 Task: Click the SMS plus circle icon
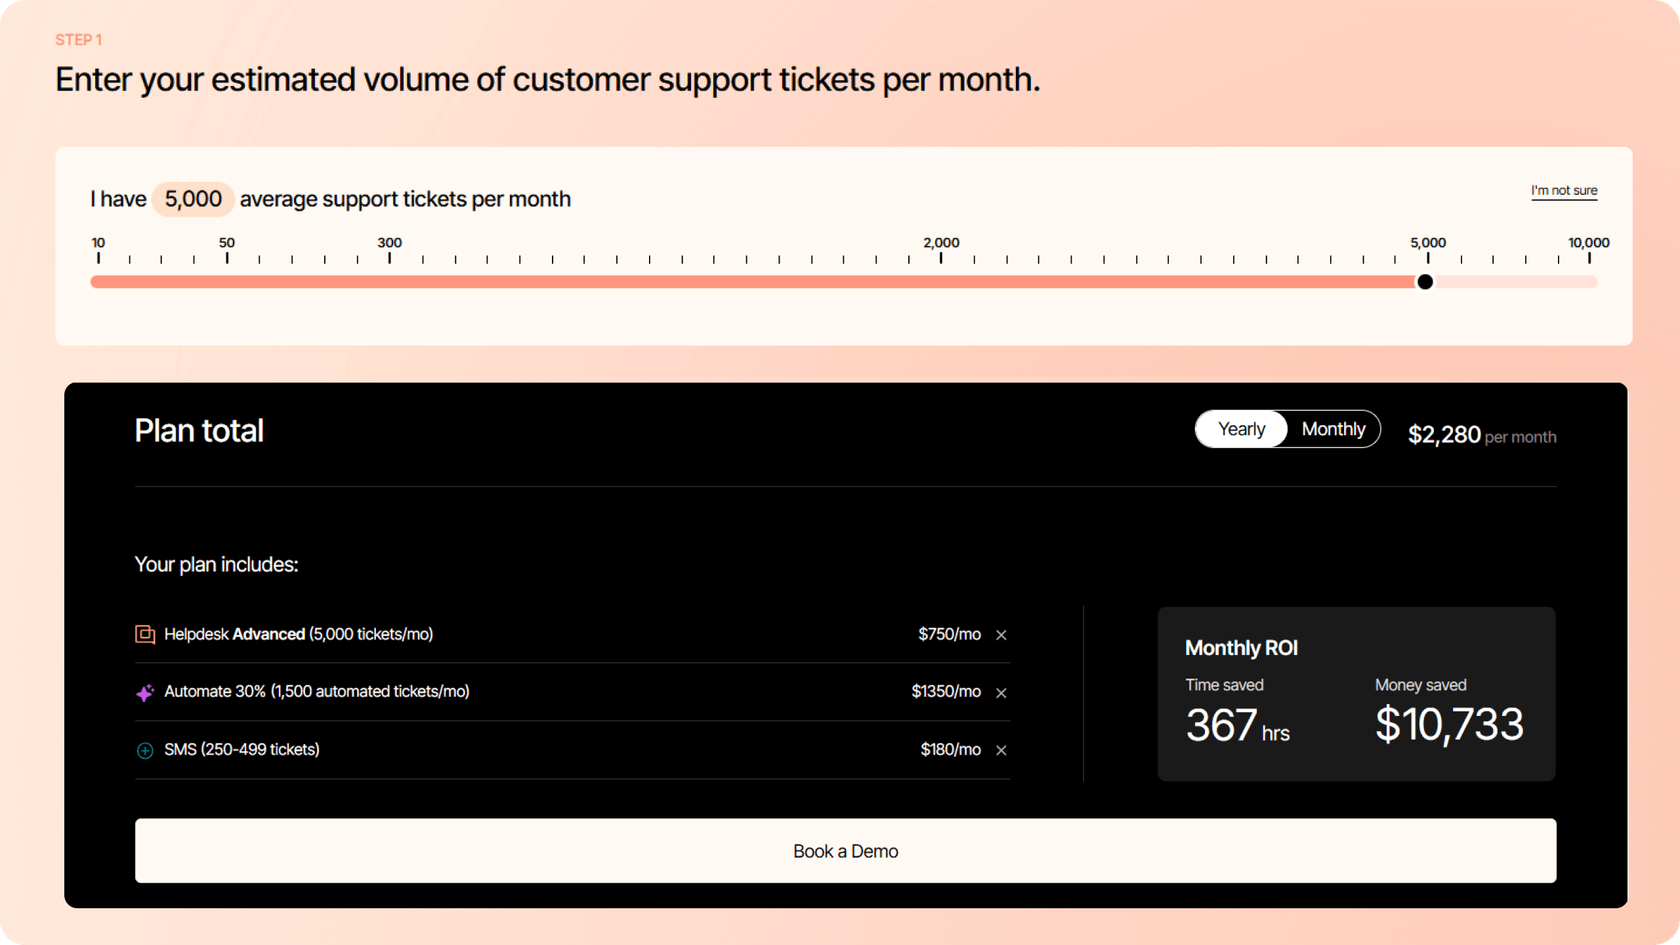[145, 750]
